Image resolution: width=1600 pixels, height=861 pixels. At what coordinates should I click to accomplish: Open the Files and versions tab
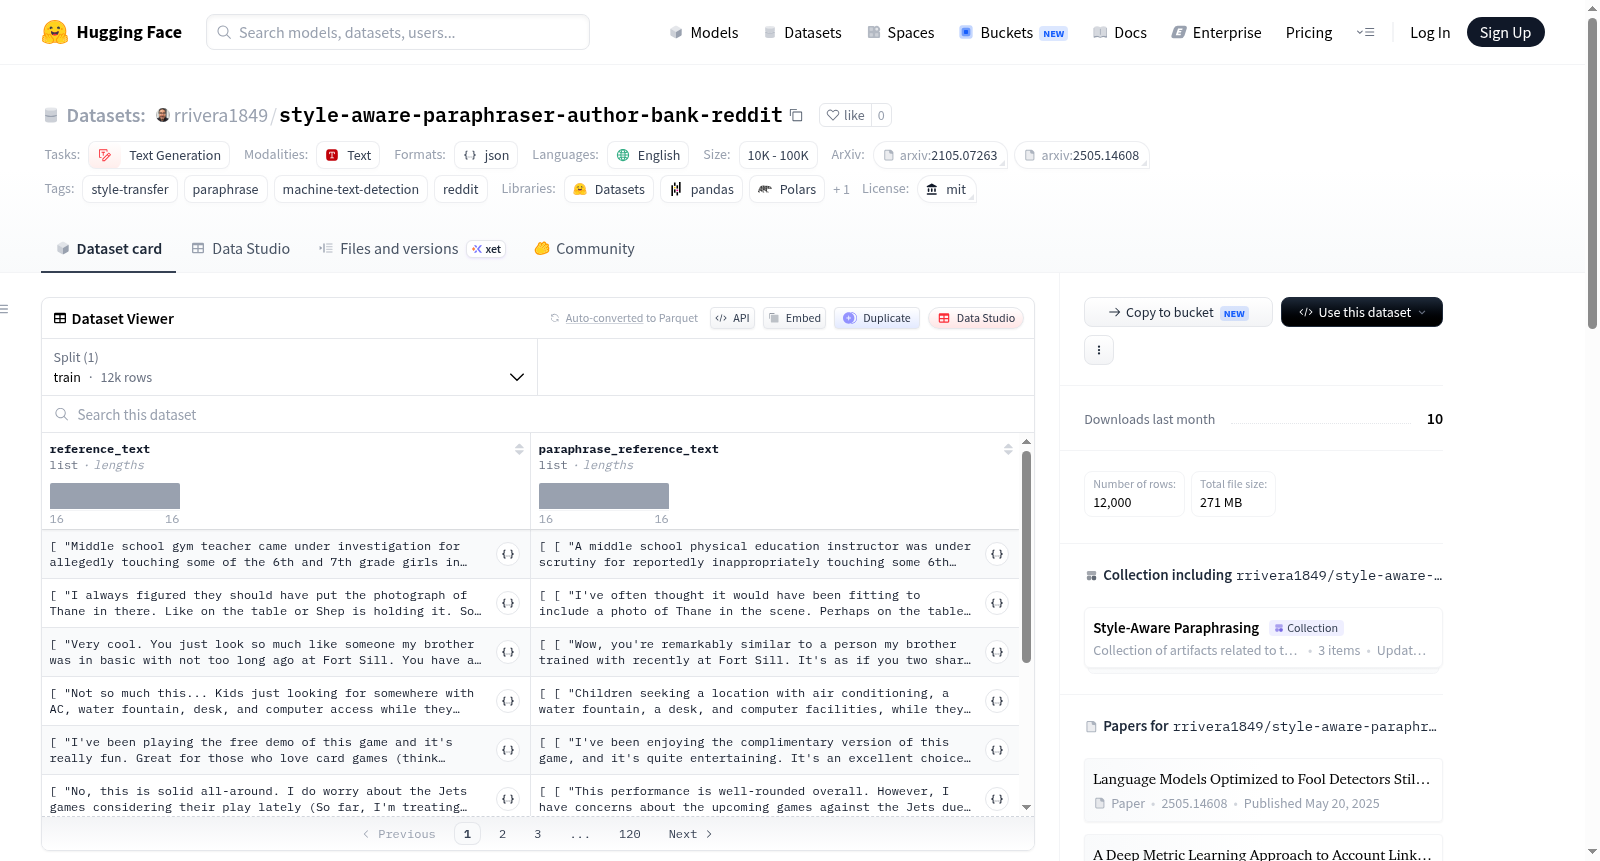[411, 248]
